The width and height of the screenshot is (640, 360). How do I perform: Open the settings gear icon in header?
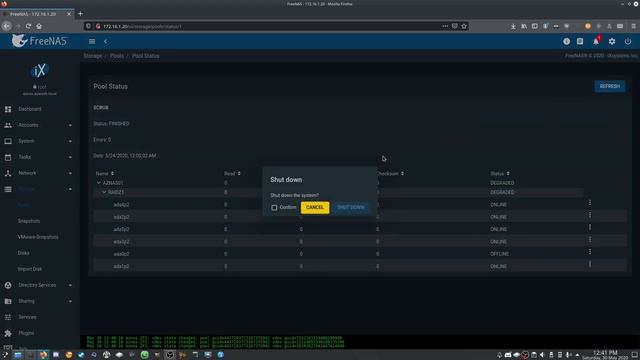[612, 41]
